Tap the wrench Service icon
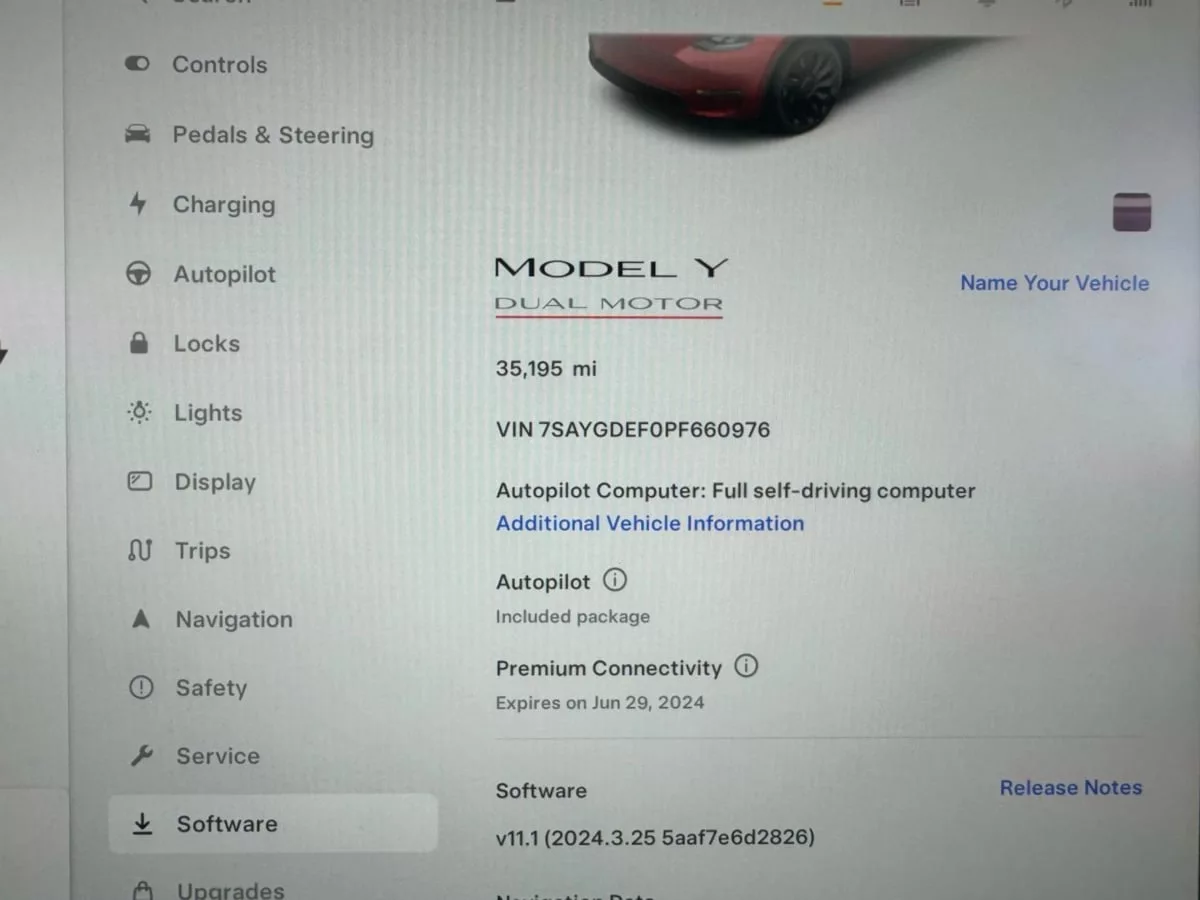This screenshot has width=1200, height=900. pos(141,756)
